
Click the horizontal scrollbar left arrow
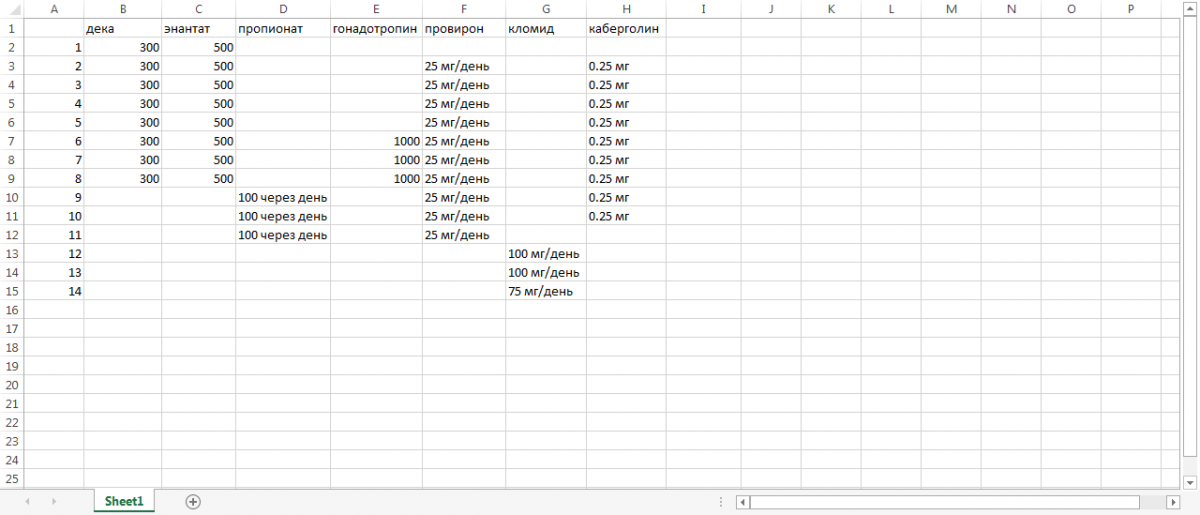[x=742, y=502]
